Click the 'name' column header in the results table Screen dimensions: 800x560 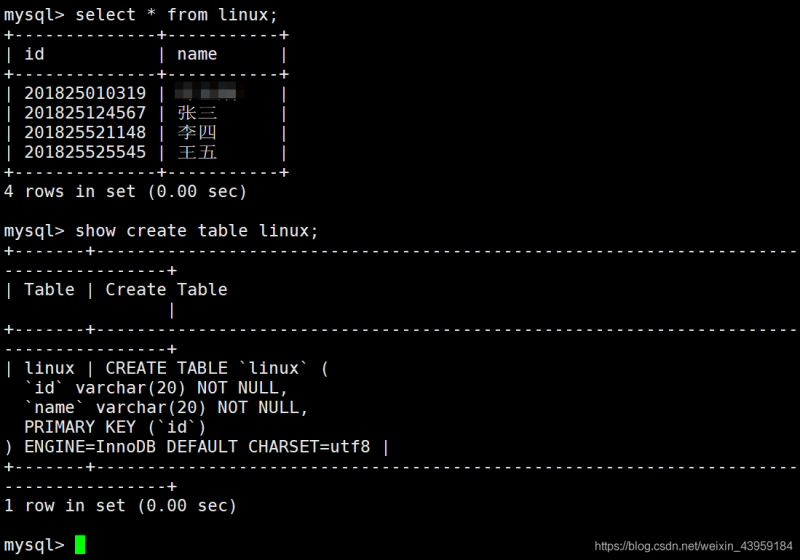click(197, 54)
